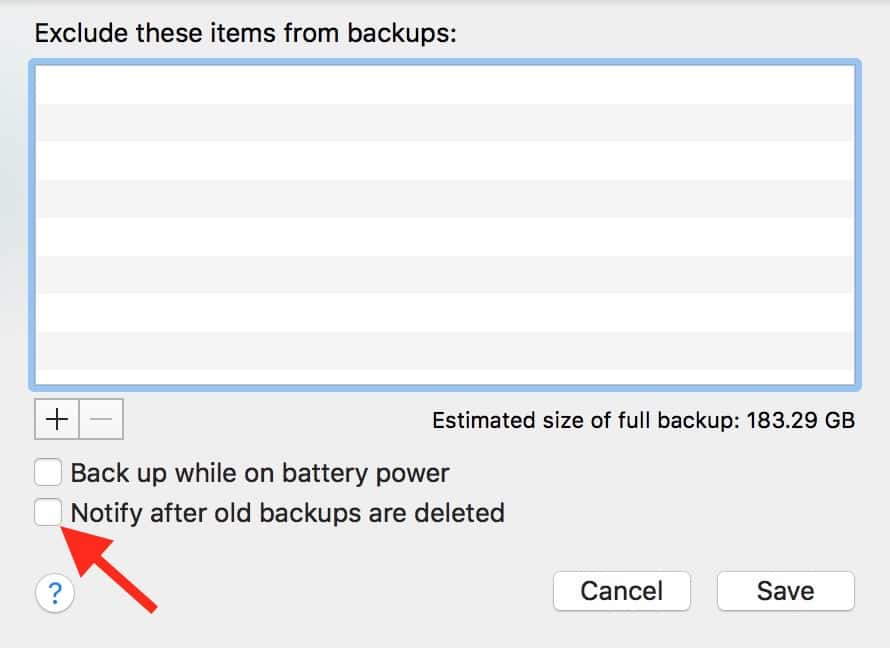This screenshot has height=648, width=890.
Task: Click the Estimated size of full backup text
Action: pyautogui.click(x=585, y=420)
